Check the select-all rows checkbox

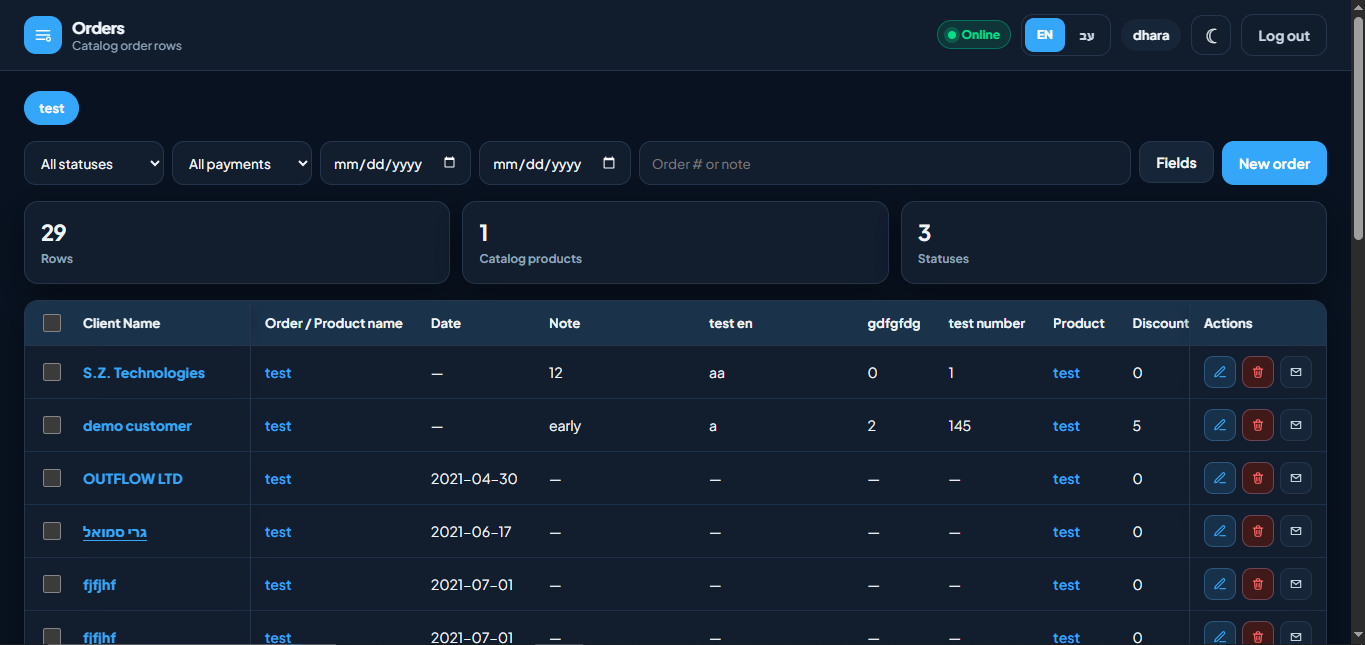(x=52, y=323)
